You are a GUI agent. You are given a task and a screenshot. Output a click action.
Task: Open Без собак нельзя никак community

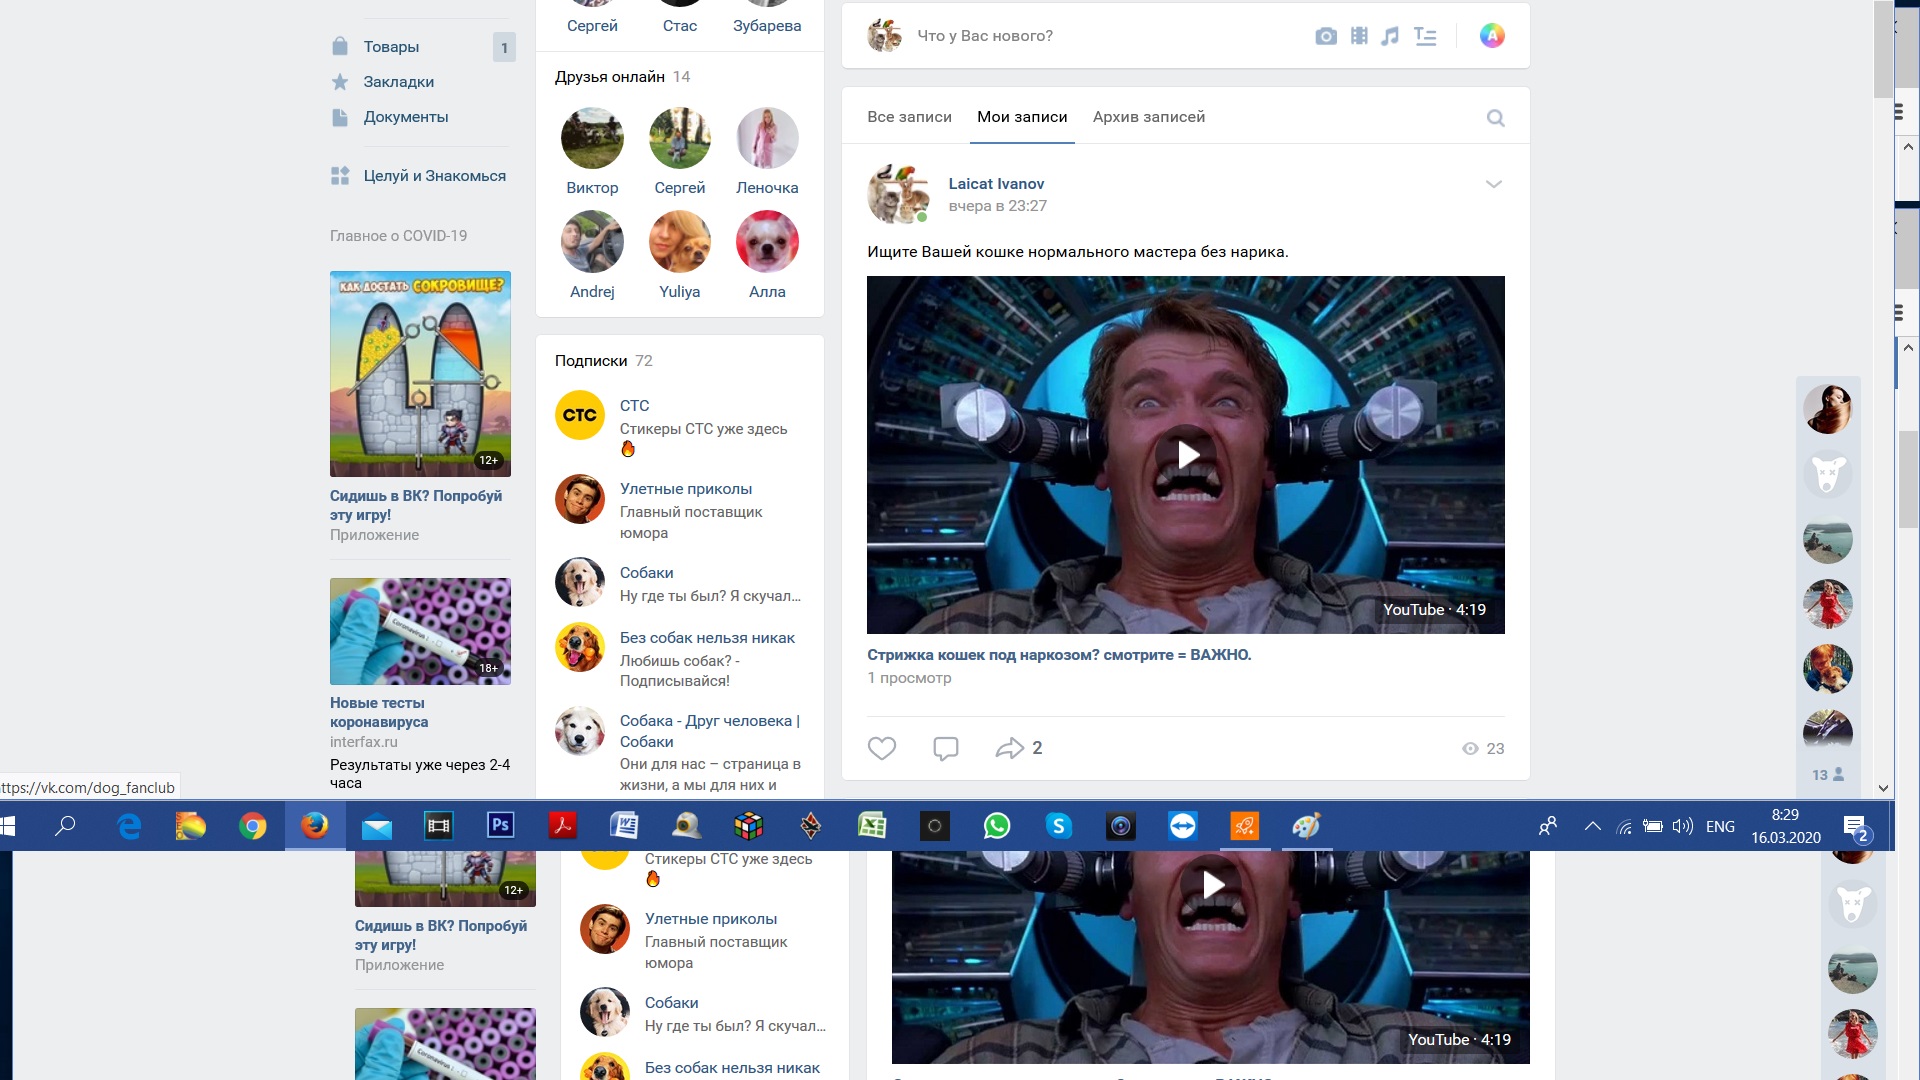click(707, 638)
